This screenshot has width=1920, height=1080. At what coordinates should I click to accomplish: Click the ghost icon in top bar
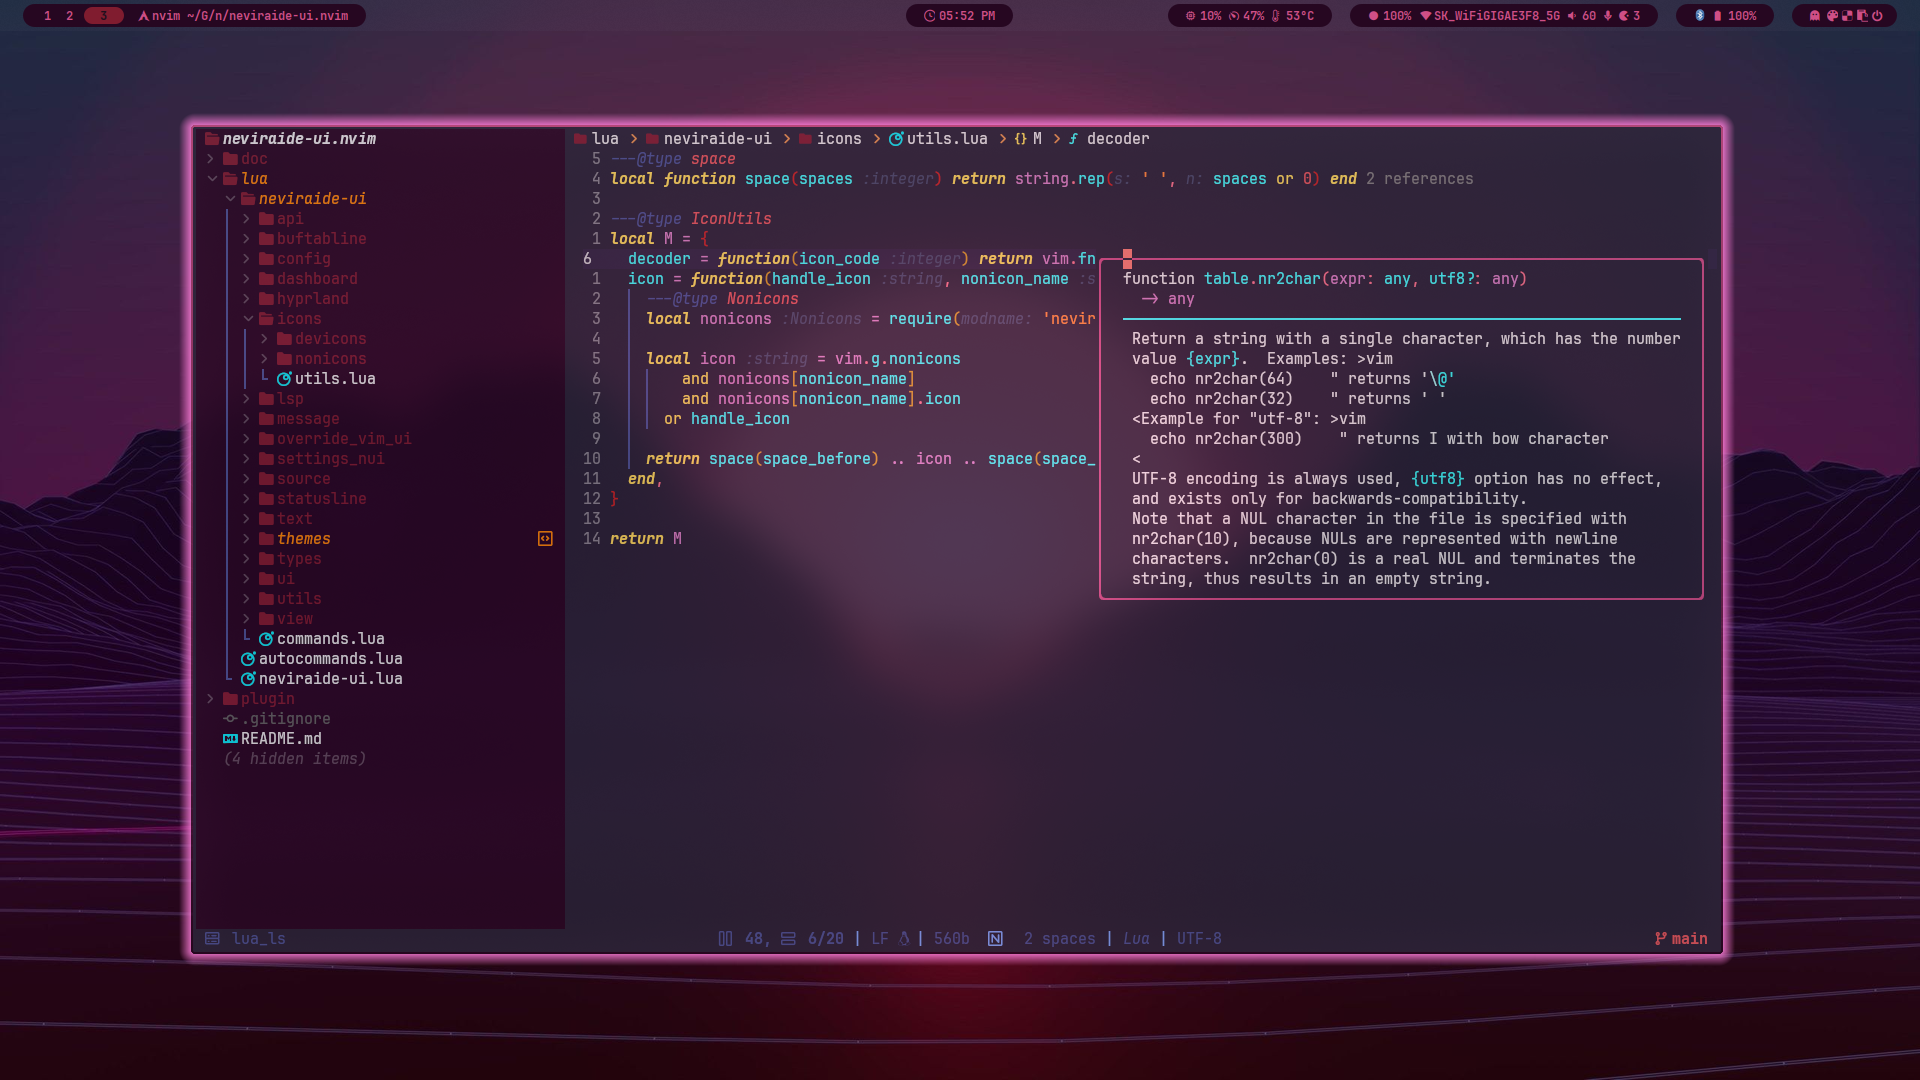click(x=1815, y=16)
